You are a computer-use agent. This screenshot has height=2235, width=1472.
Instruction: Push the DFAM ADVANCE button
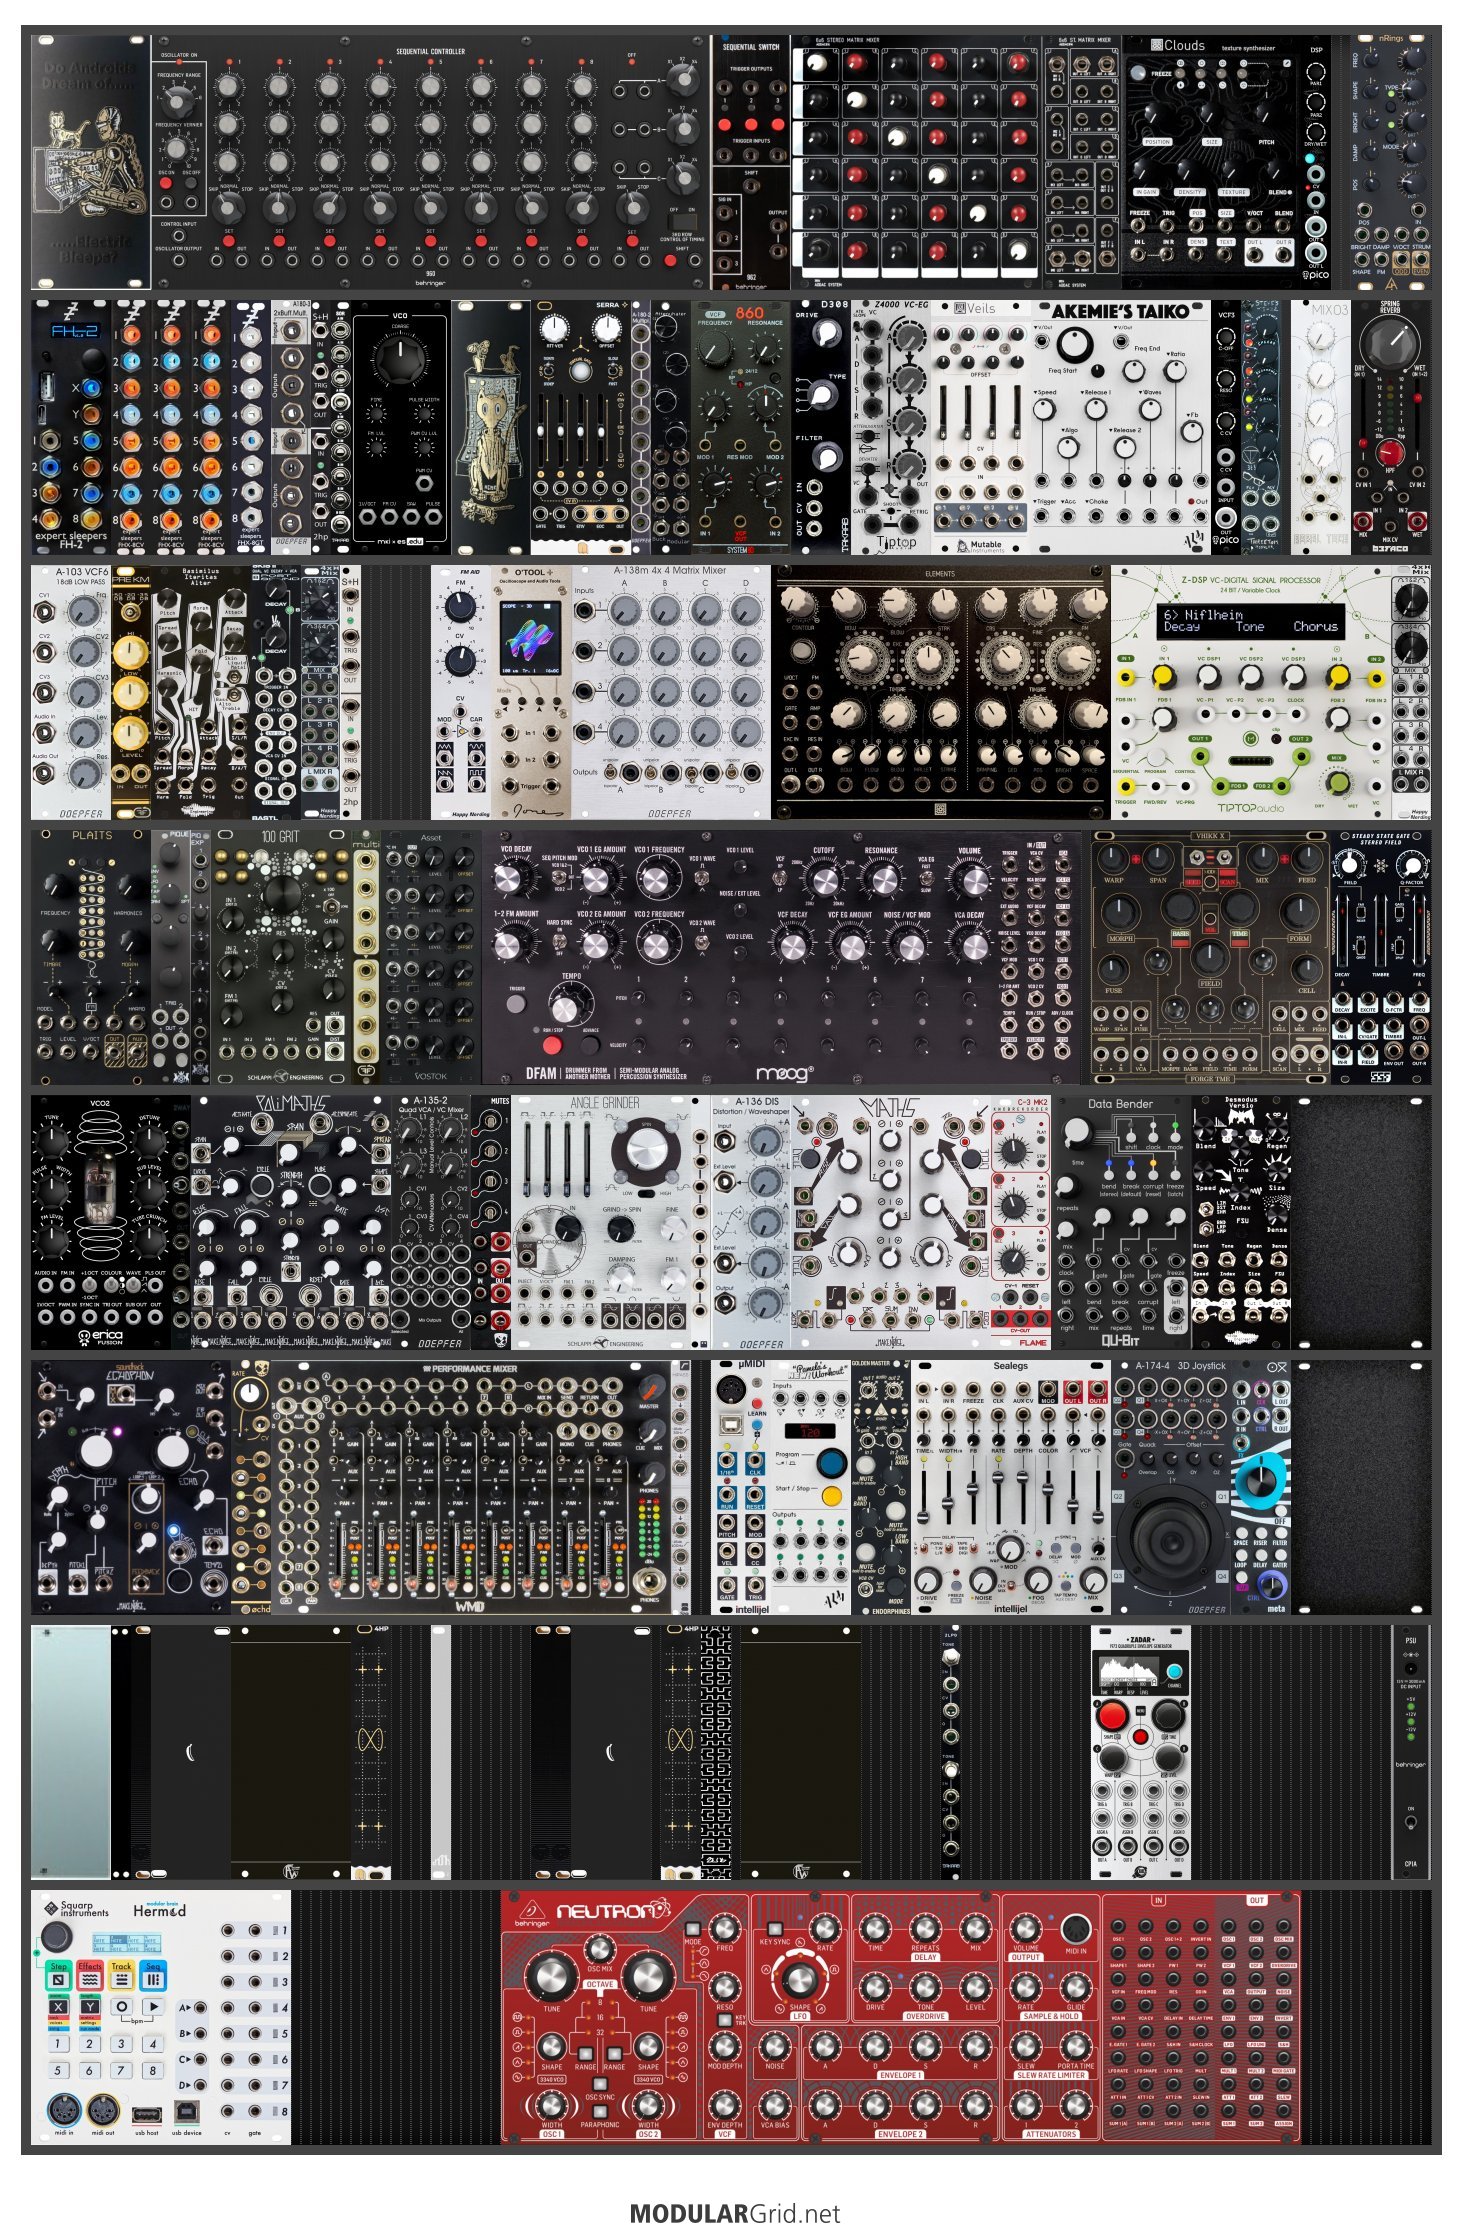(590, 1045)
